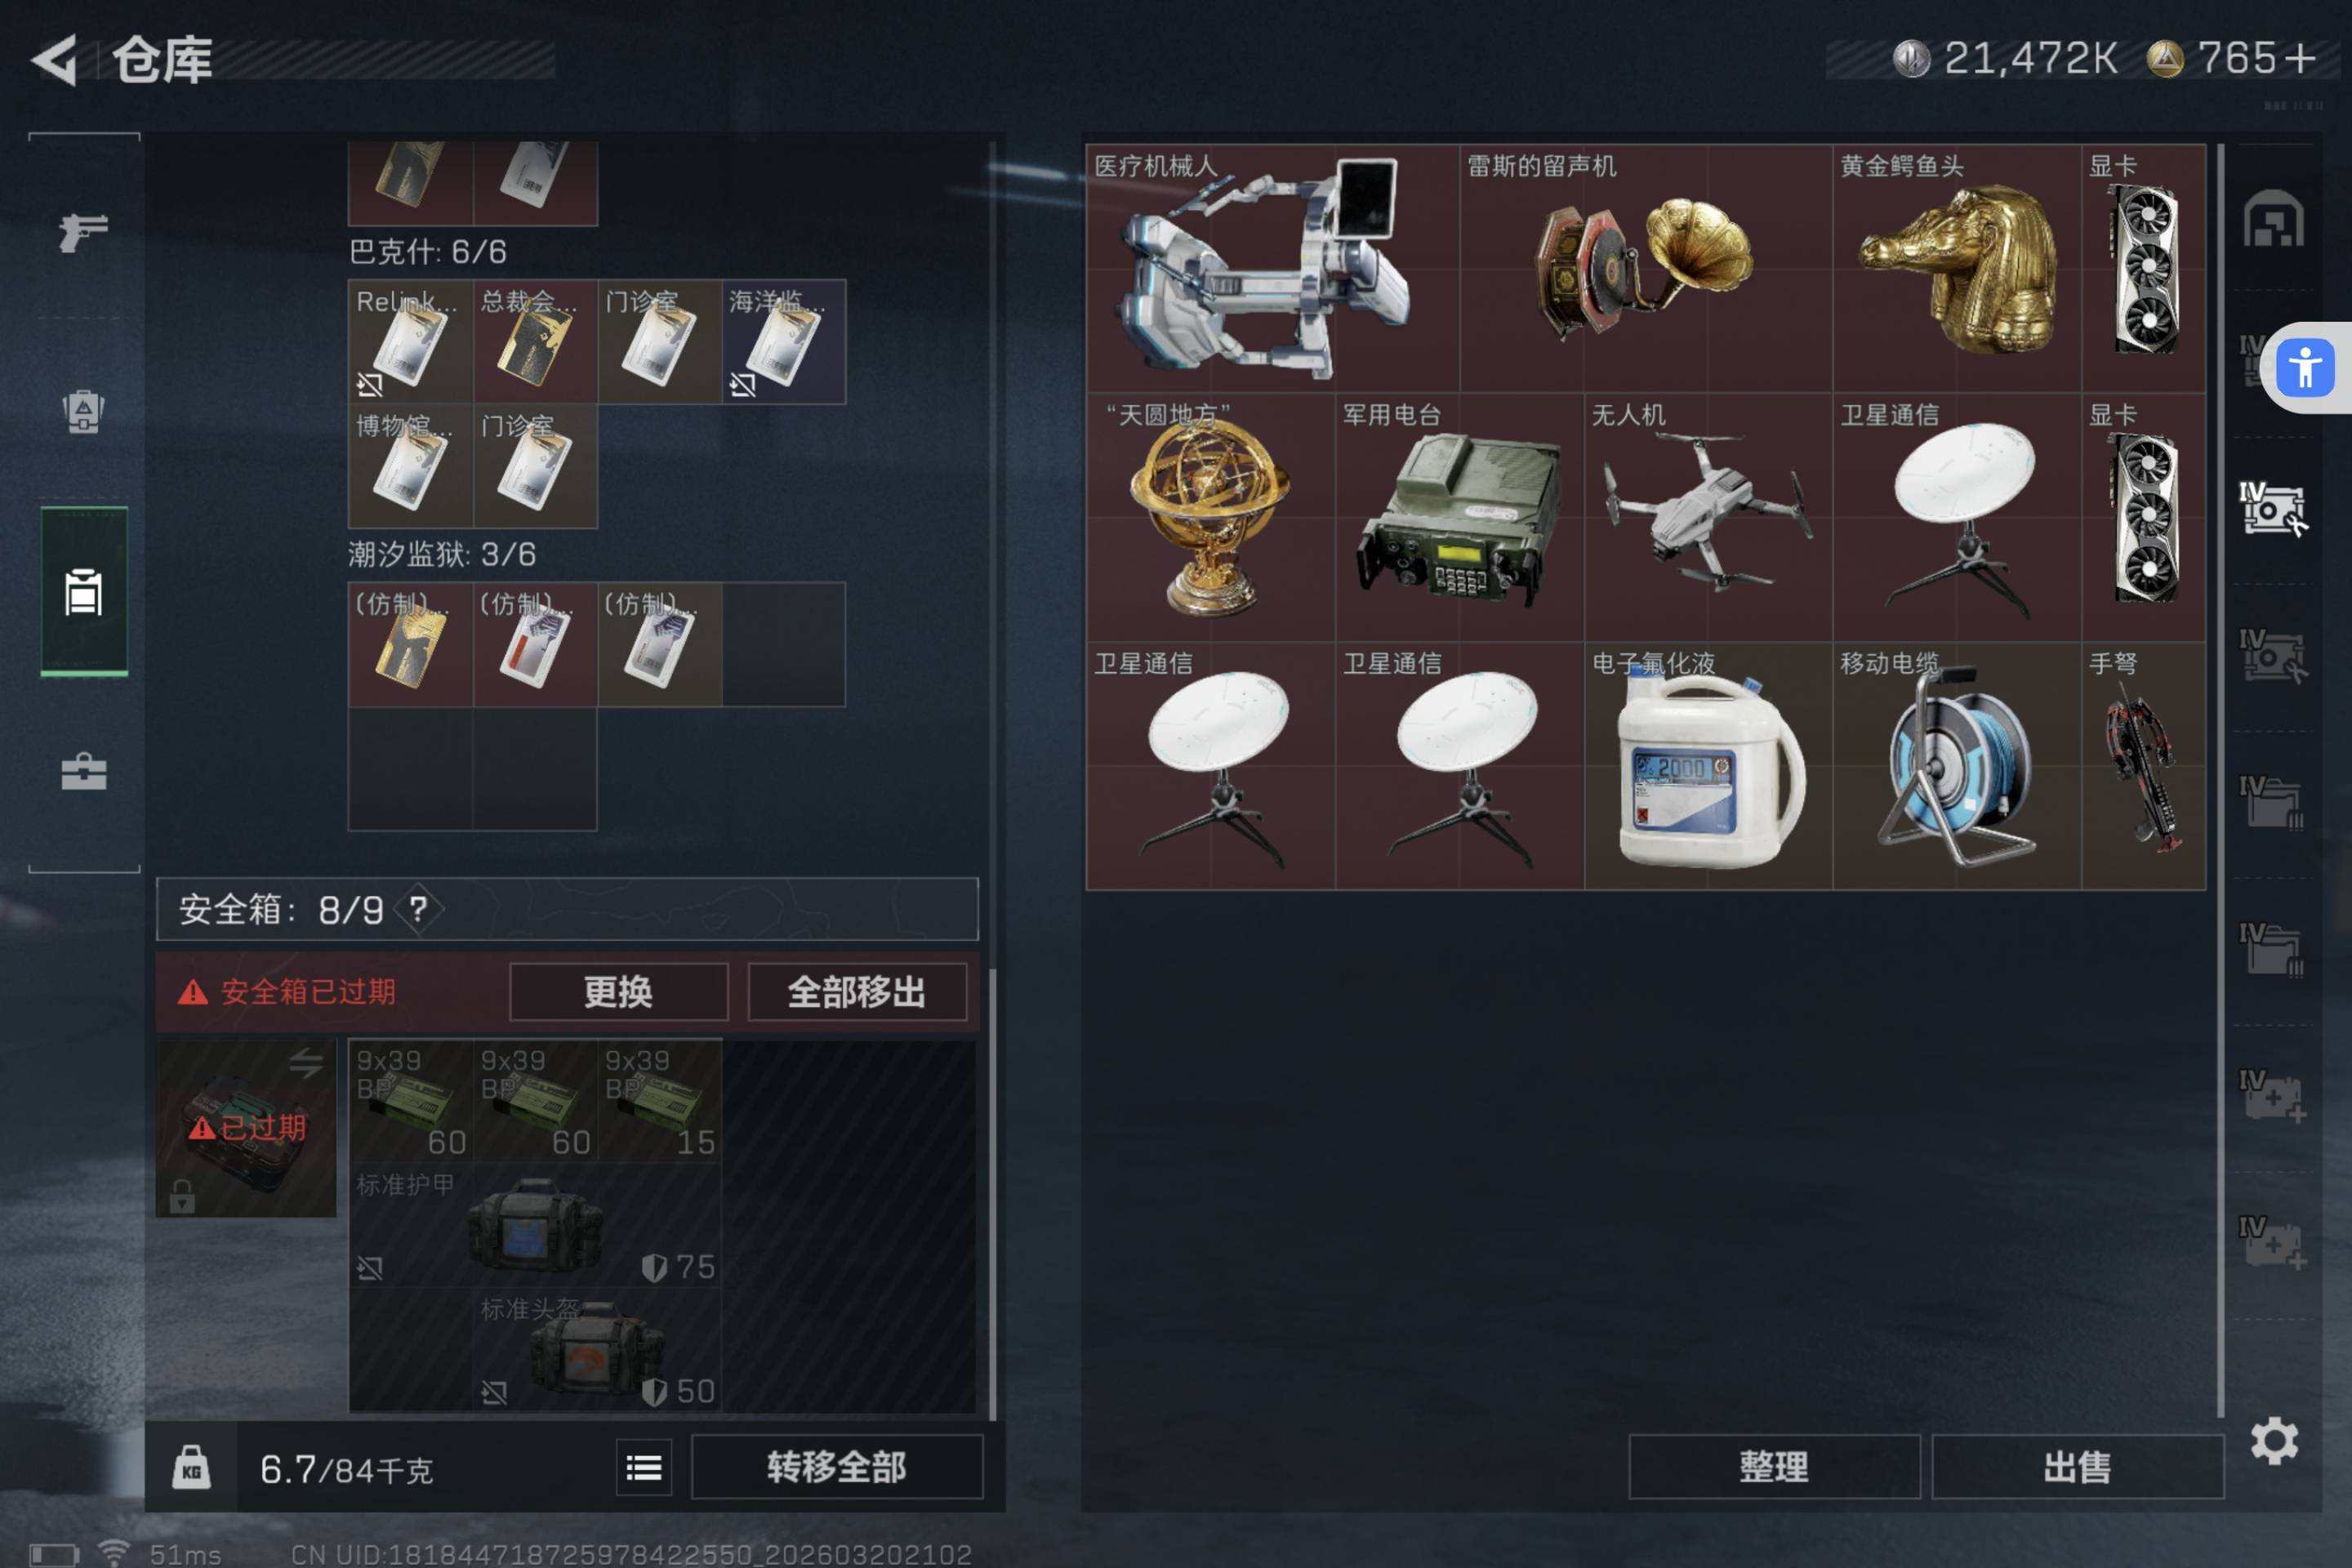Screen dimensions: 2352x1568
Task: Click the 更换 replace button
Action: (x=618, y=992)
